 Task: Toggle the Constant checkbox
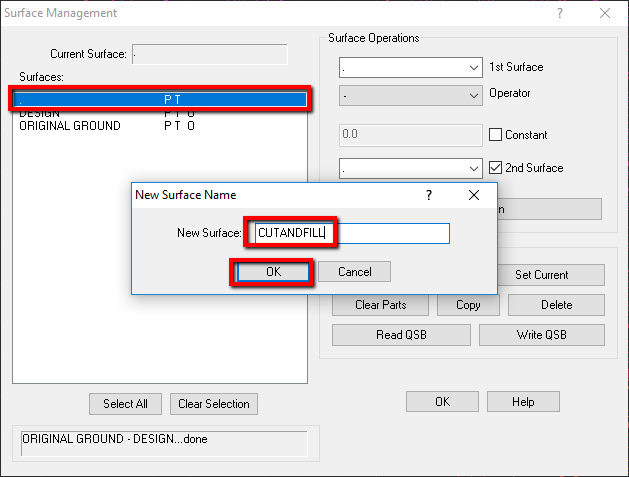tap(496, 135)
